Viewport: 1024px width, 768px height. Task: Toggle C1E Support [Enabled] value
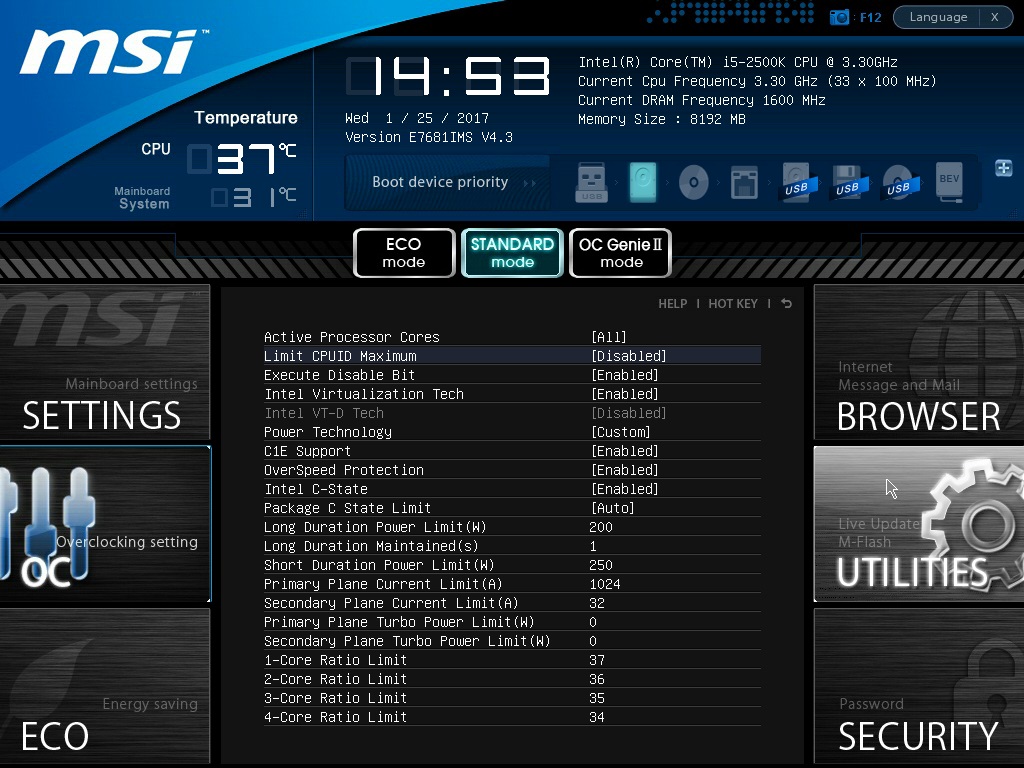click(624, 451)
